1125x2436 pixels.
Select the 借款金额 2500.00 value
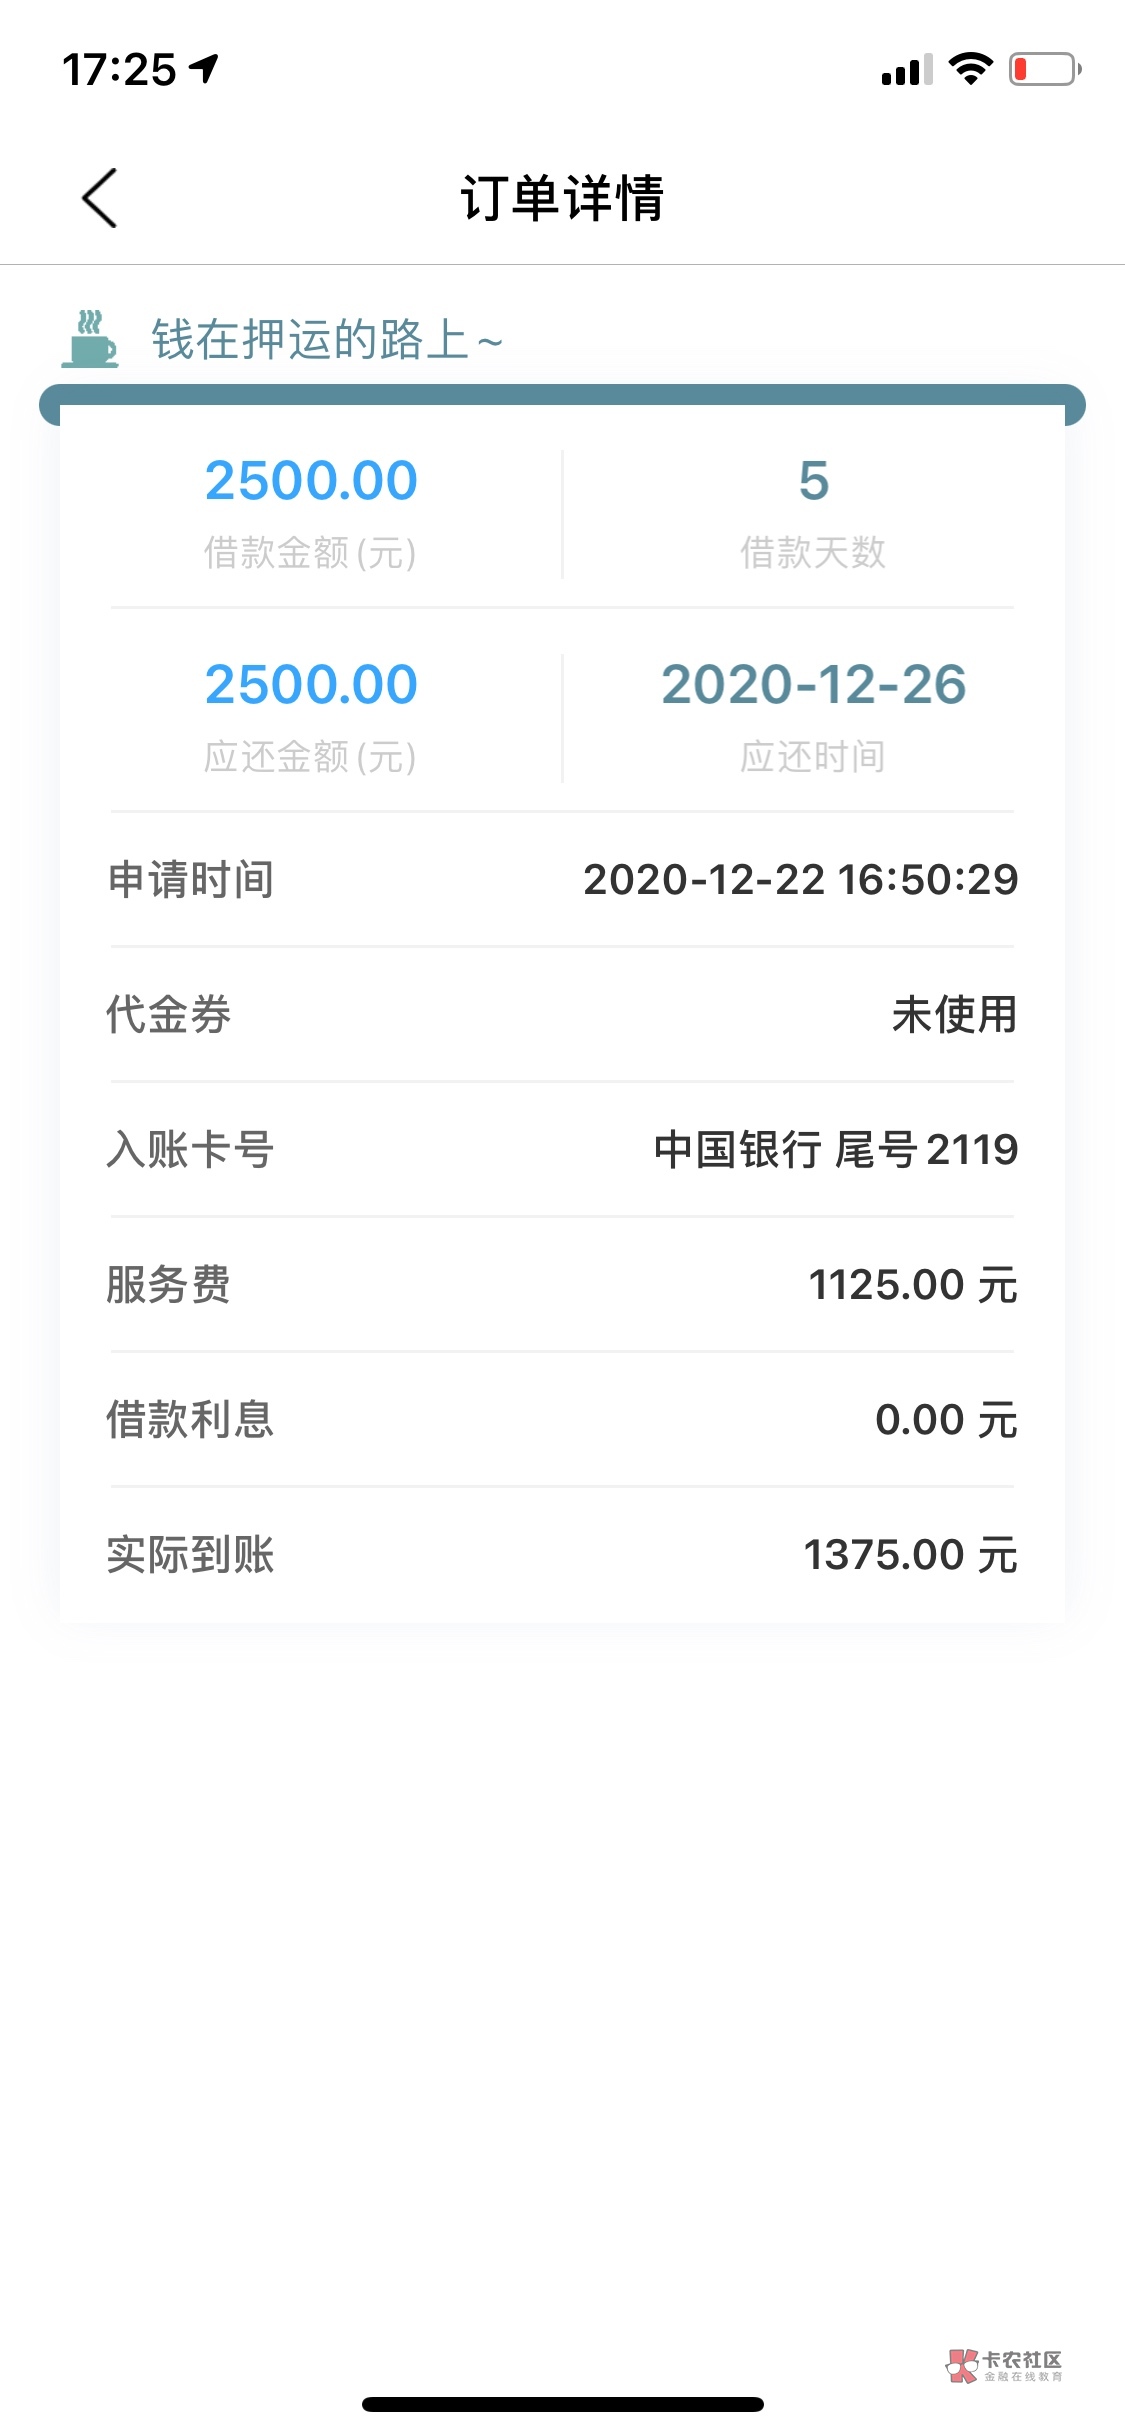pos(311,481)
